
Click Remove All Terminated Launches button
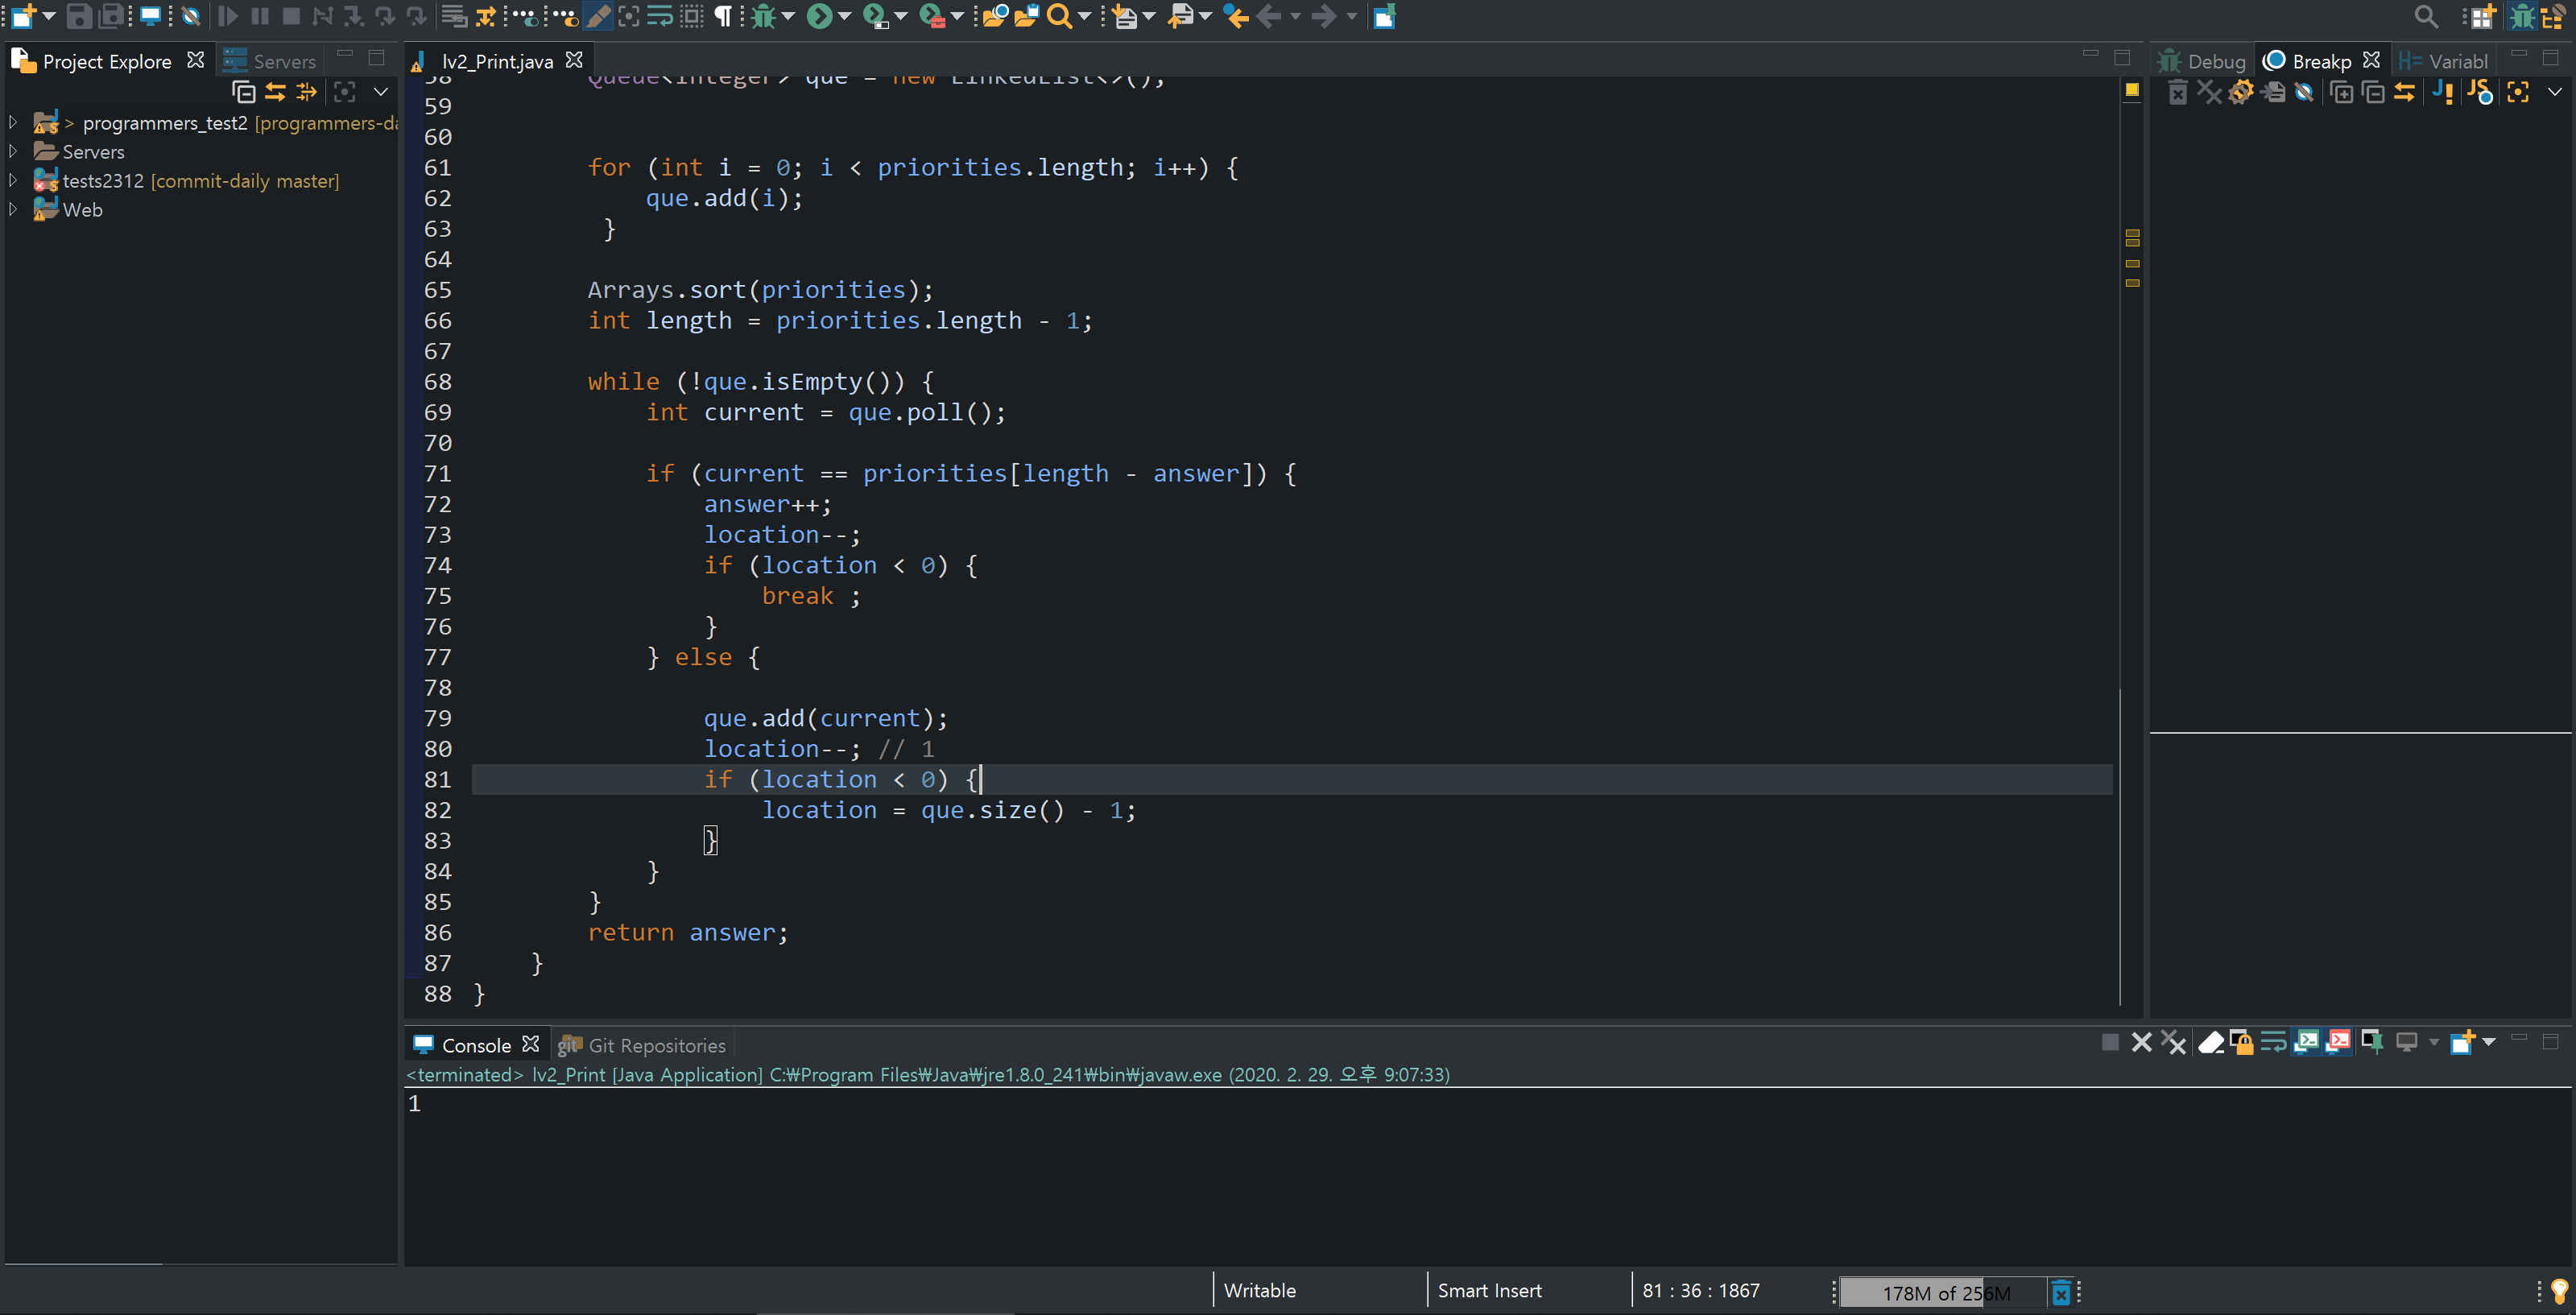tap(2173, 1043)
